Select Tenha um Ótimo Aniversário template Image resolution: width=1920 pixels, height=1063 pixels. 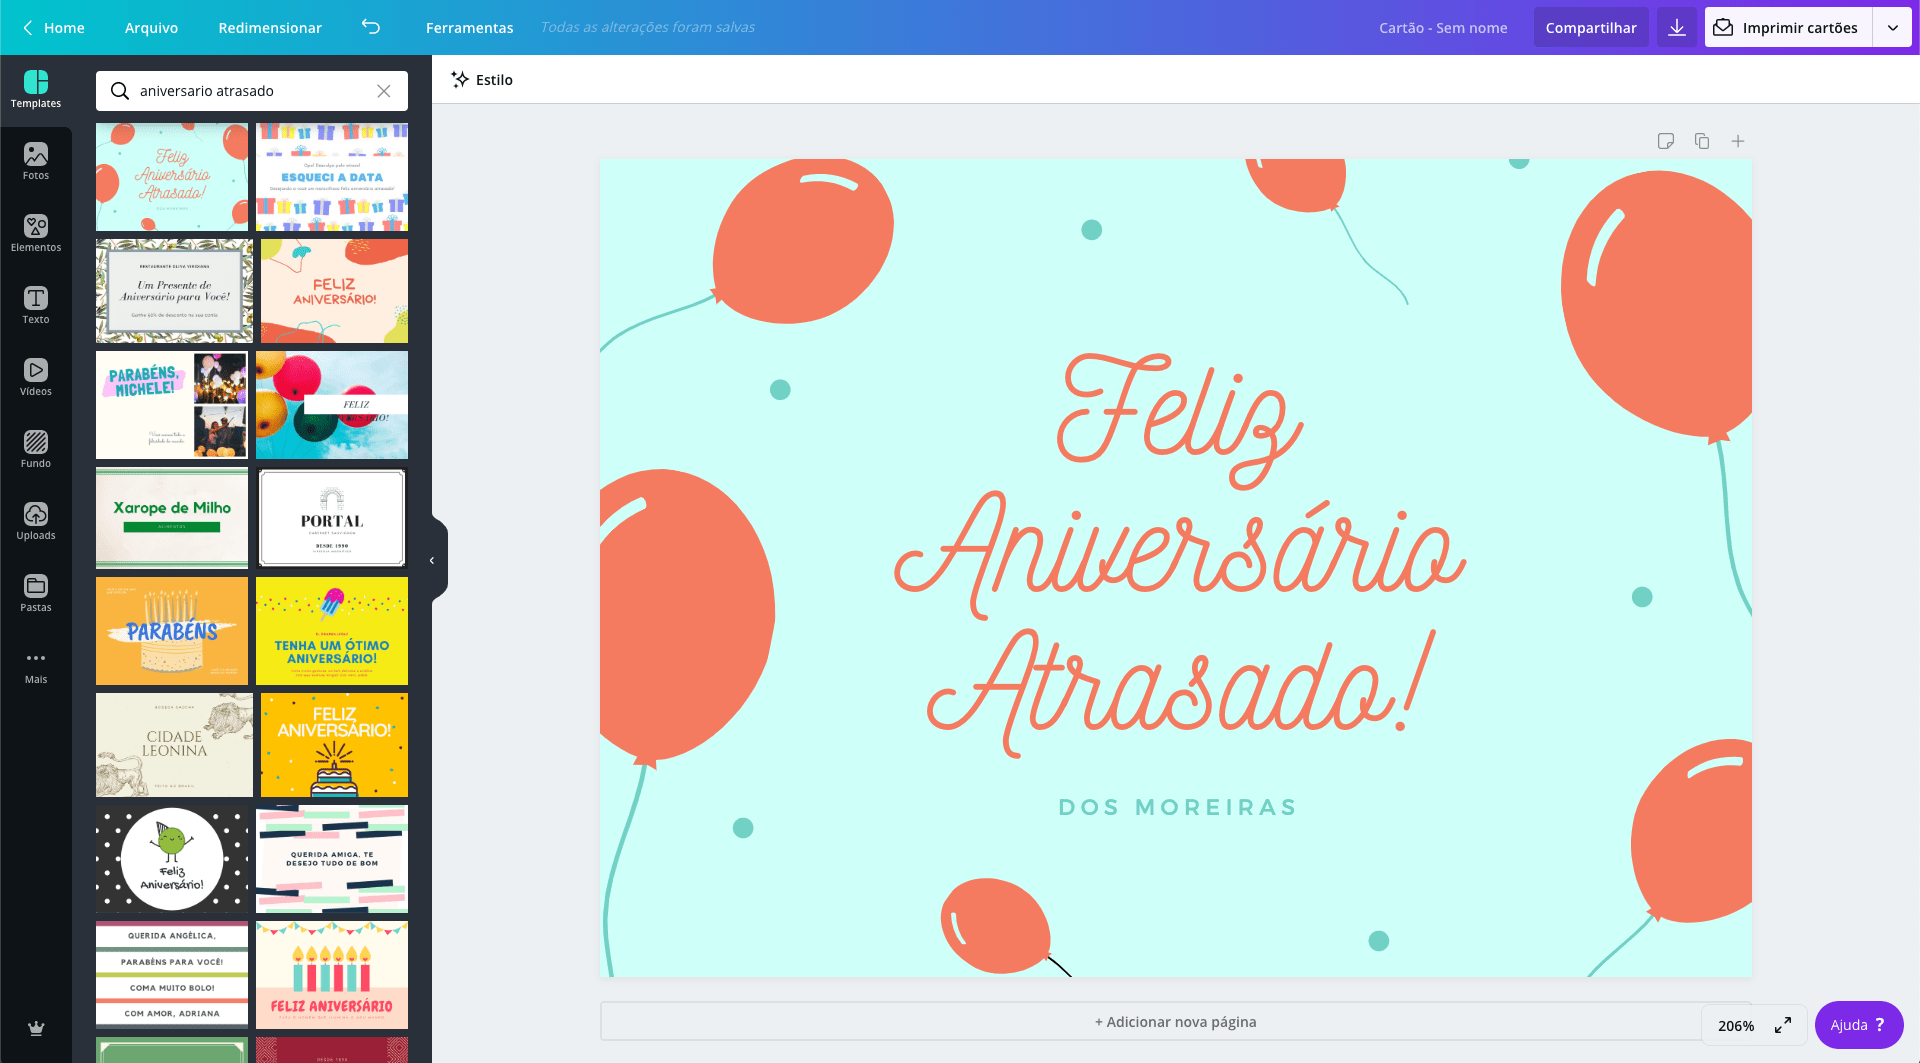(x=332, y=631)
